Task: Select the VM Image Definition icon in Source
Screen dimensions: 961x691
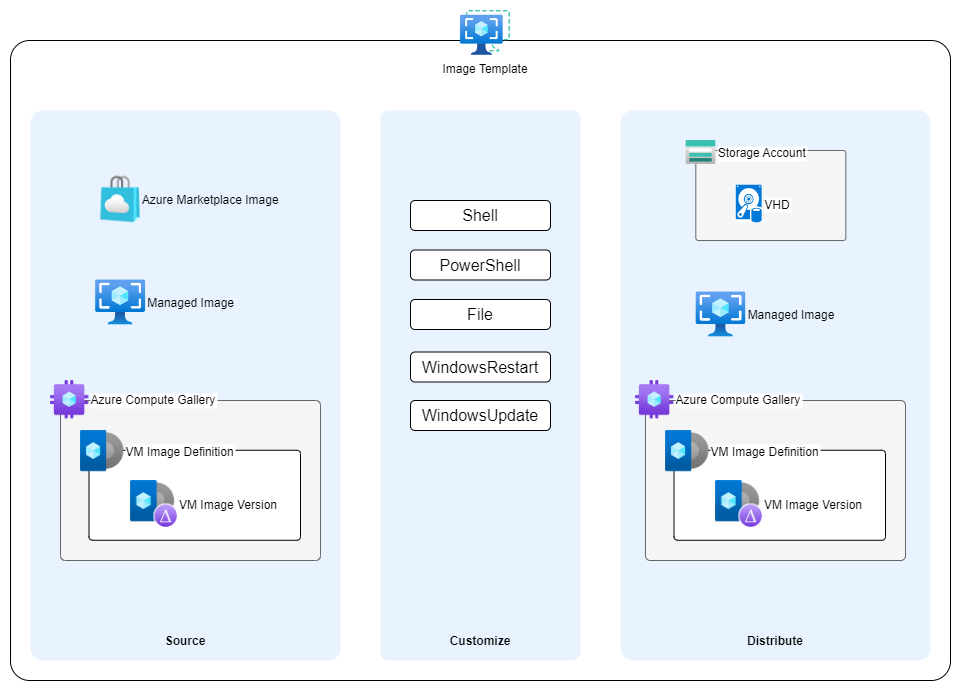Action: 102,451
